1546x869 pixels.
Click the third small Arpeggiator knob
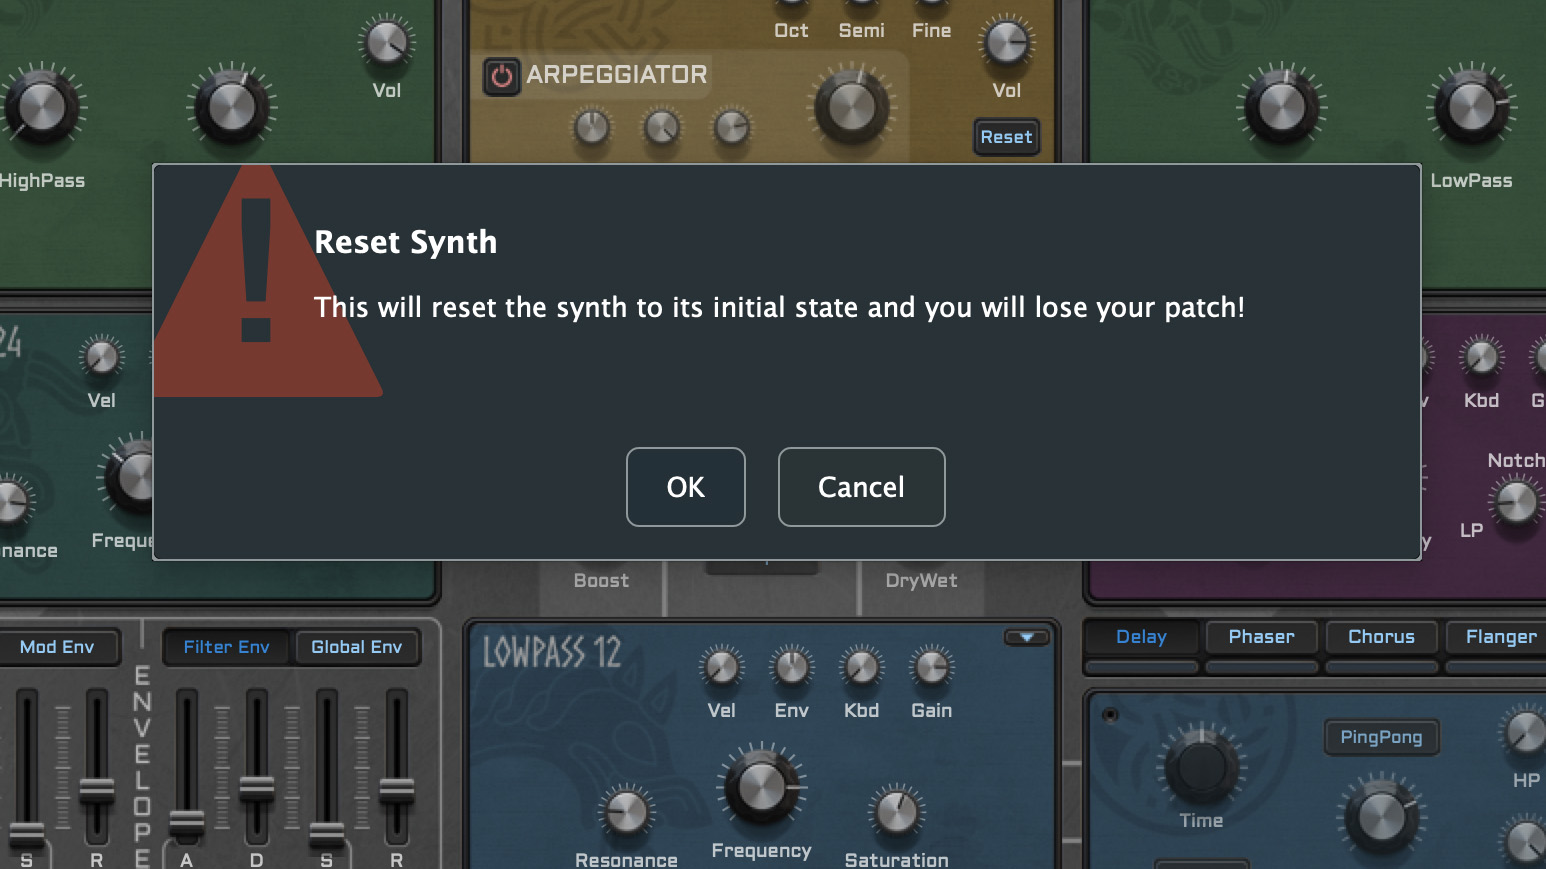732,128
